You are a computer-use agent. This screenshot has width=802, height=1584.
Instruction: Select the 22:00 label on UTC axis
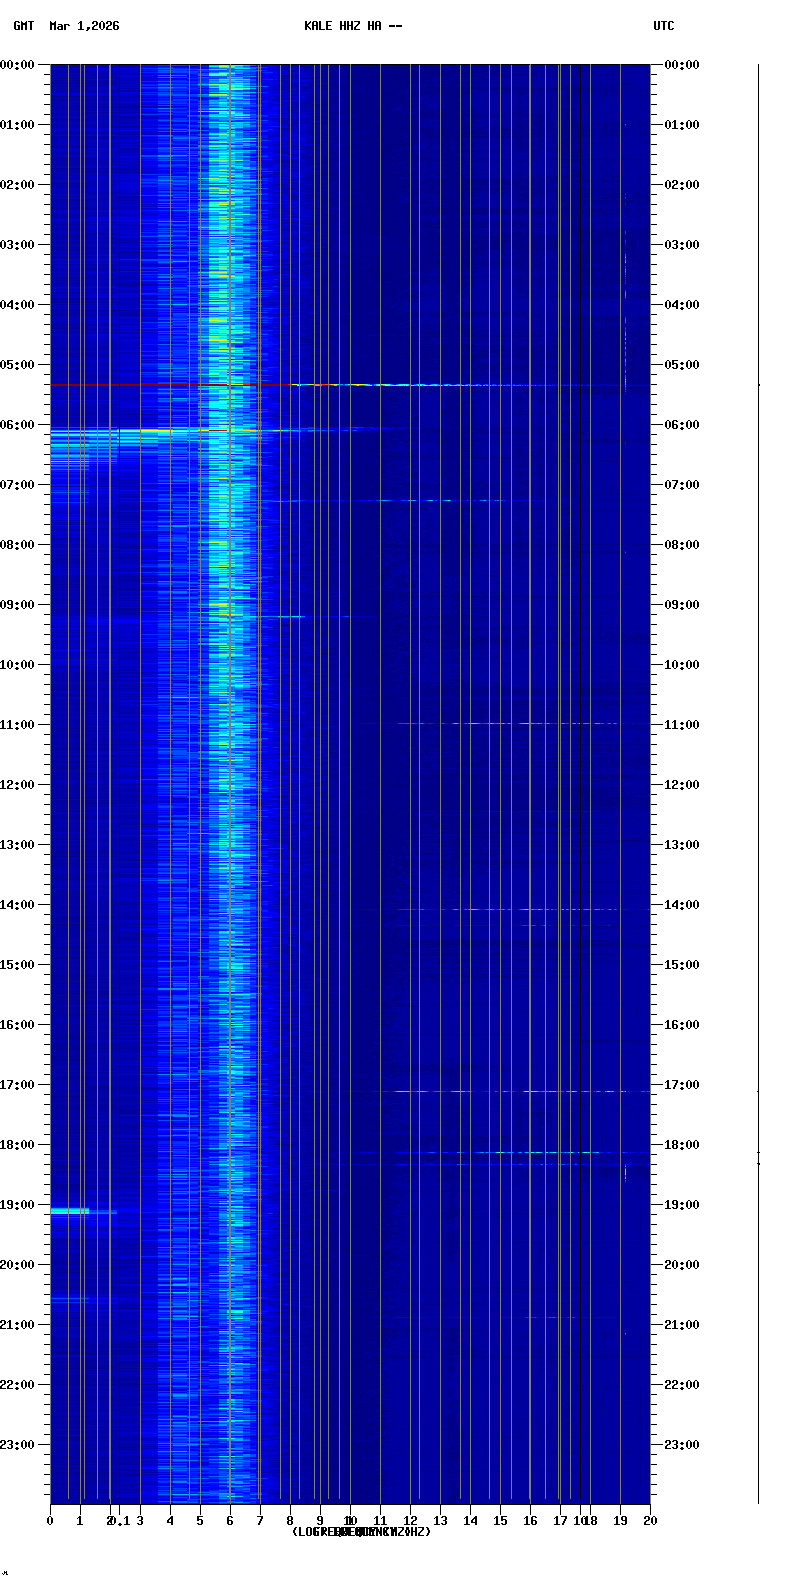pyautogui.click(x=680, y=1385)
